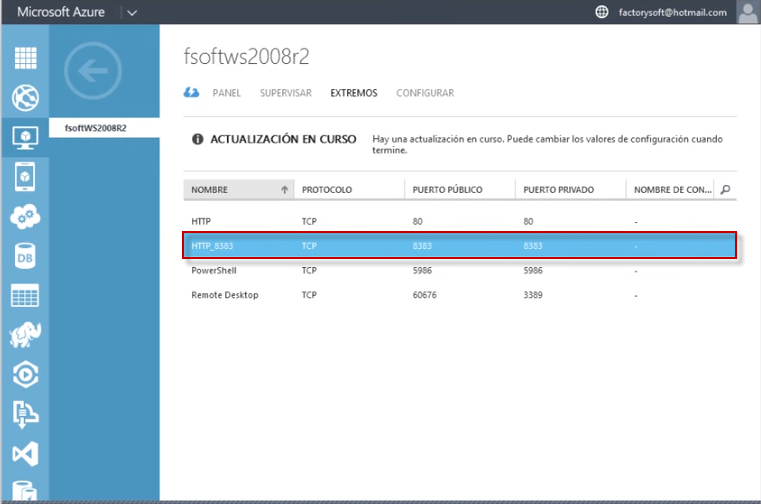Open Web Sites in the sidebar
761x504 pixels.
(x=24, y=98)
